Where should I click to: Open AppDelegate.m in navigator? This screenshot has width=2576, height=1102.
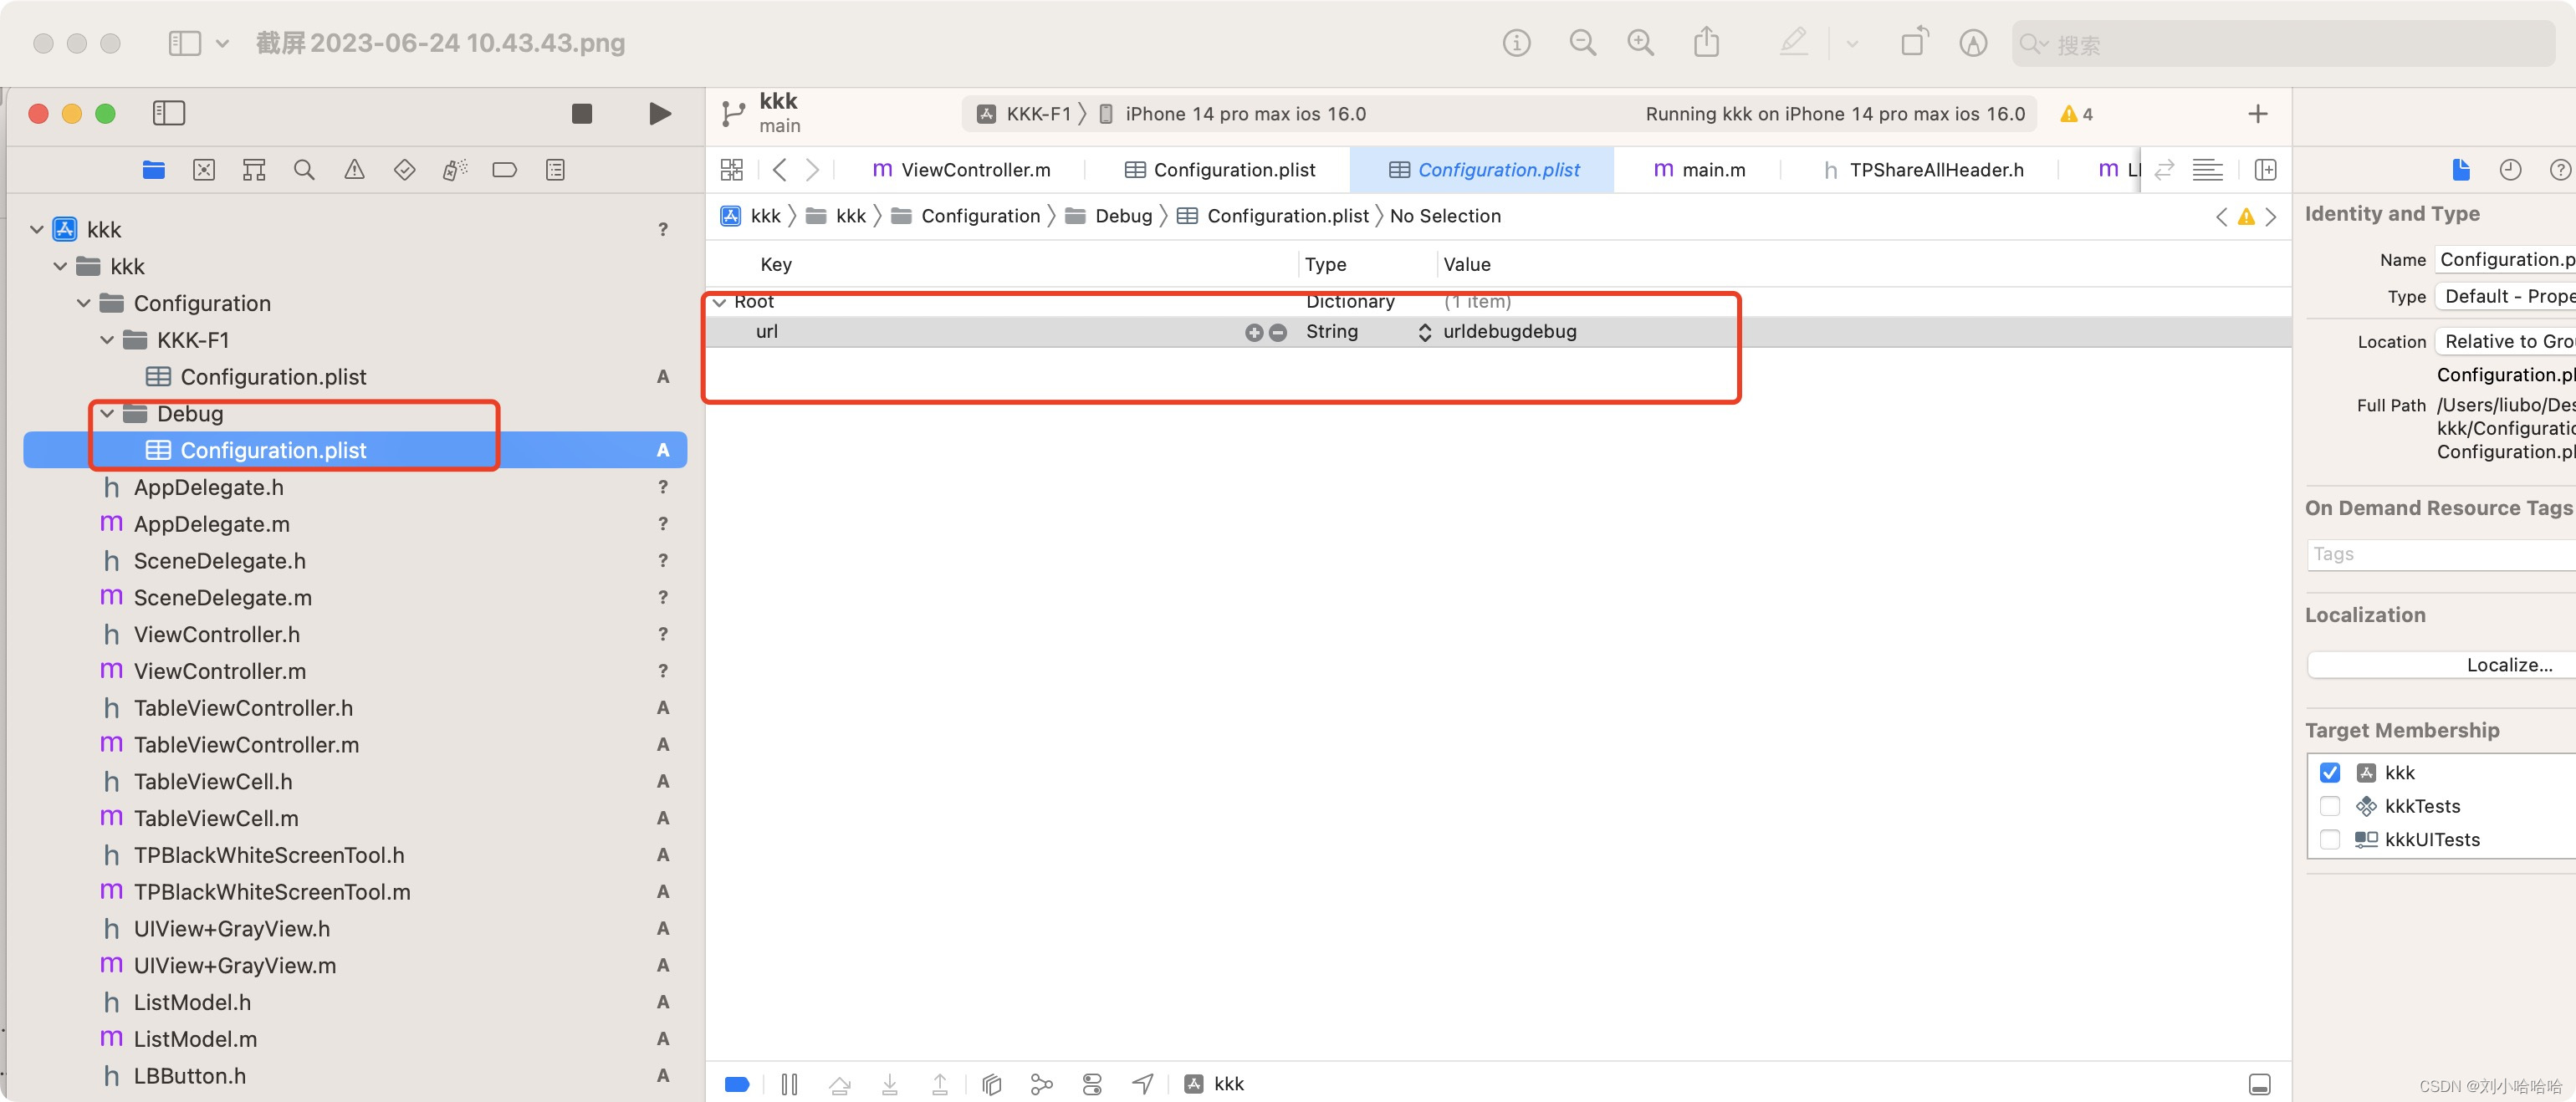coord(211,525)
